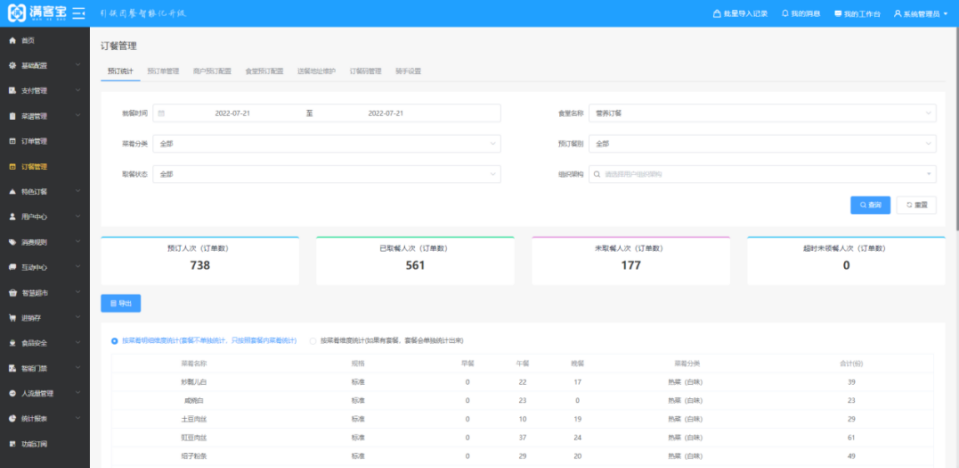Click the pie chart icon for 统计报表

click(x=12, y=418)
